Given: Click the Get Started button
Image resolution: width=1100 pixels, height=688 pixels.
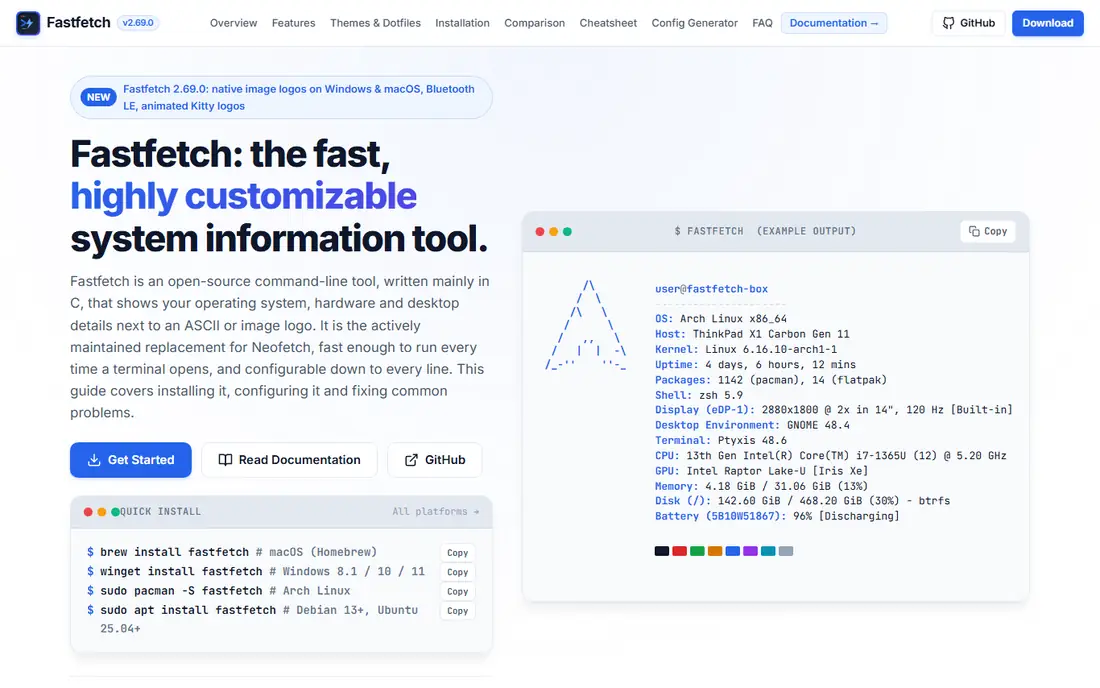Looking at the screenshot, I should (x=130, y=460).
